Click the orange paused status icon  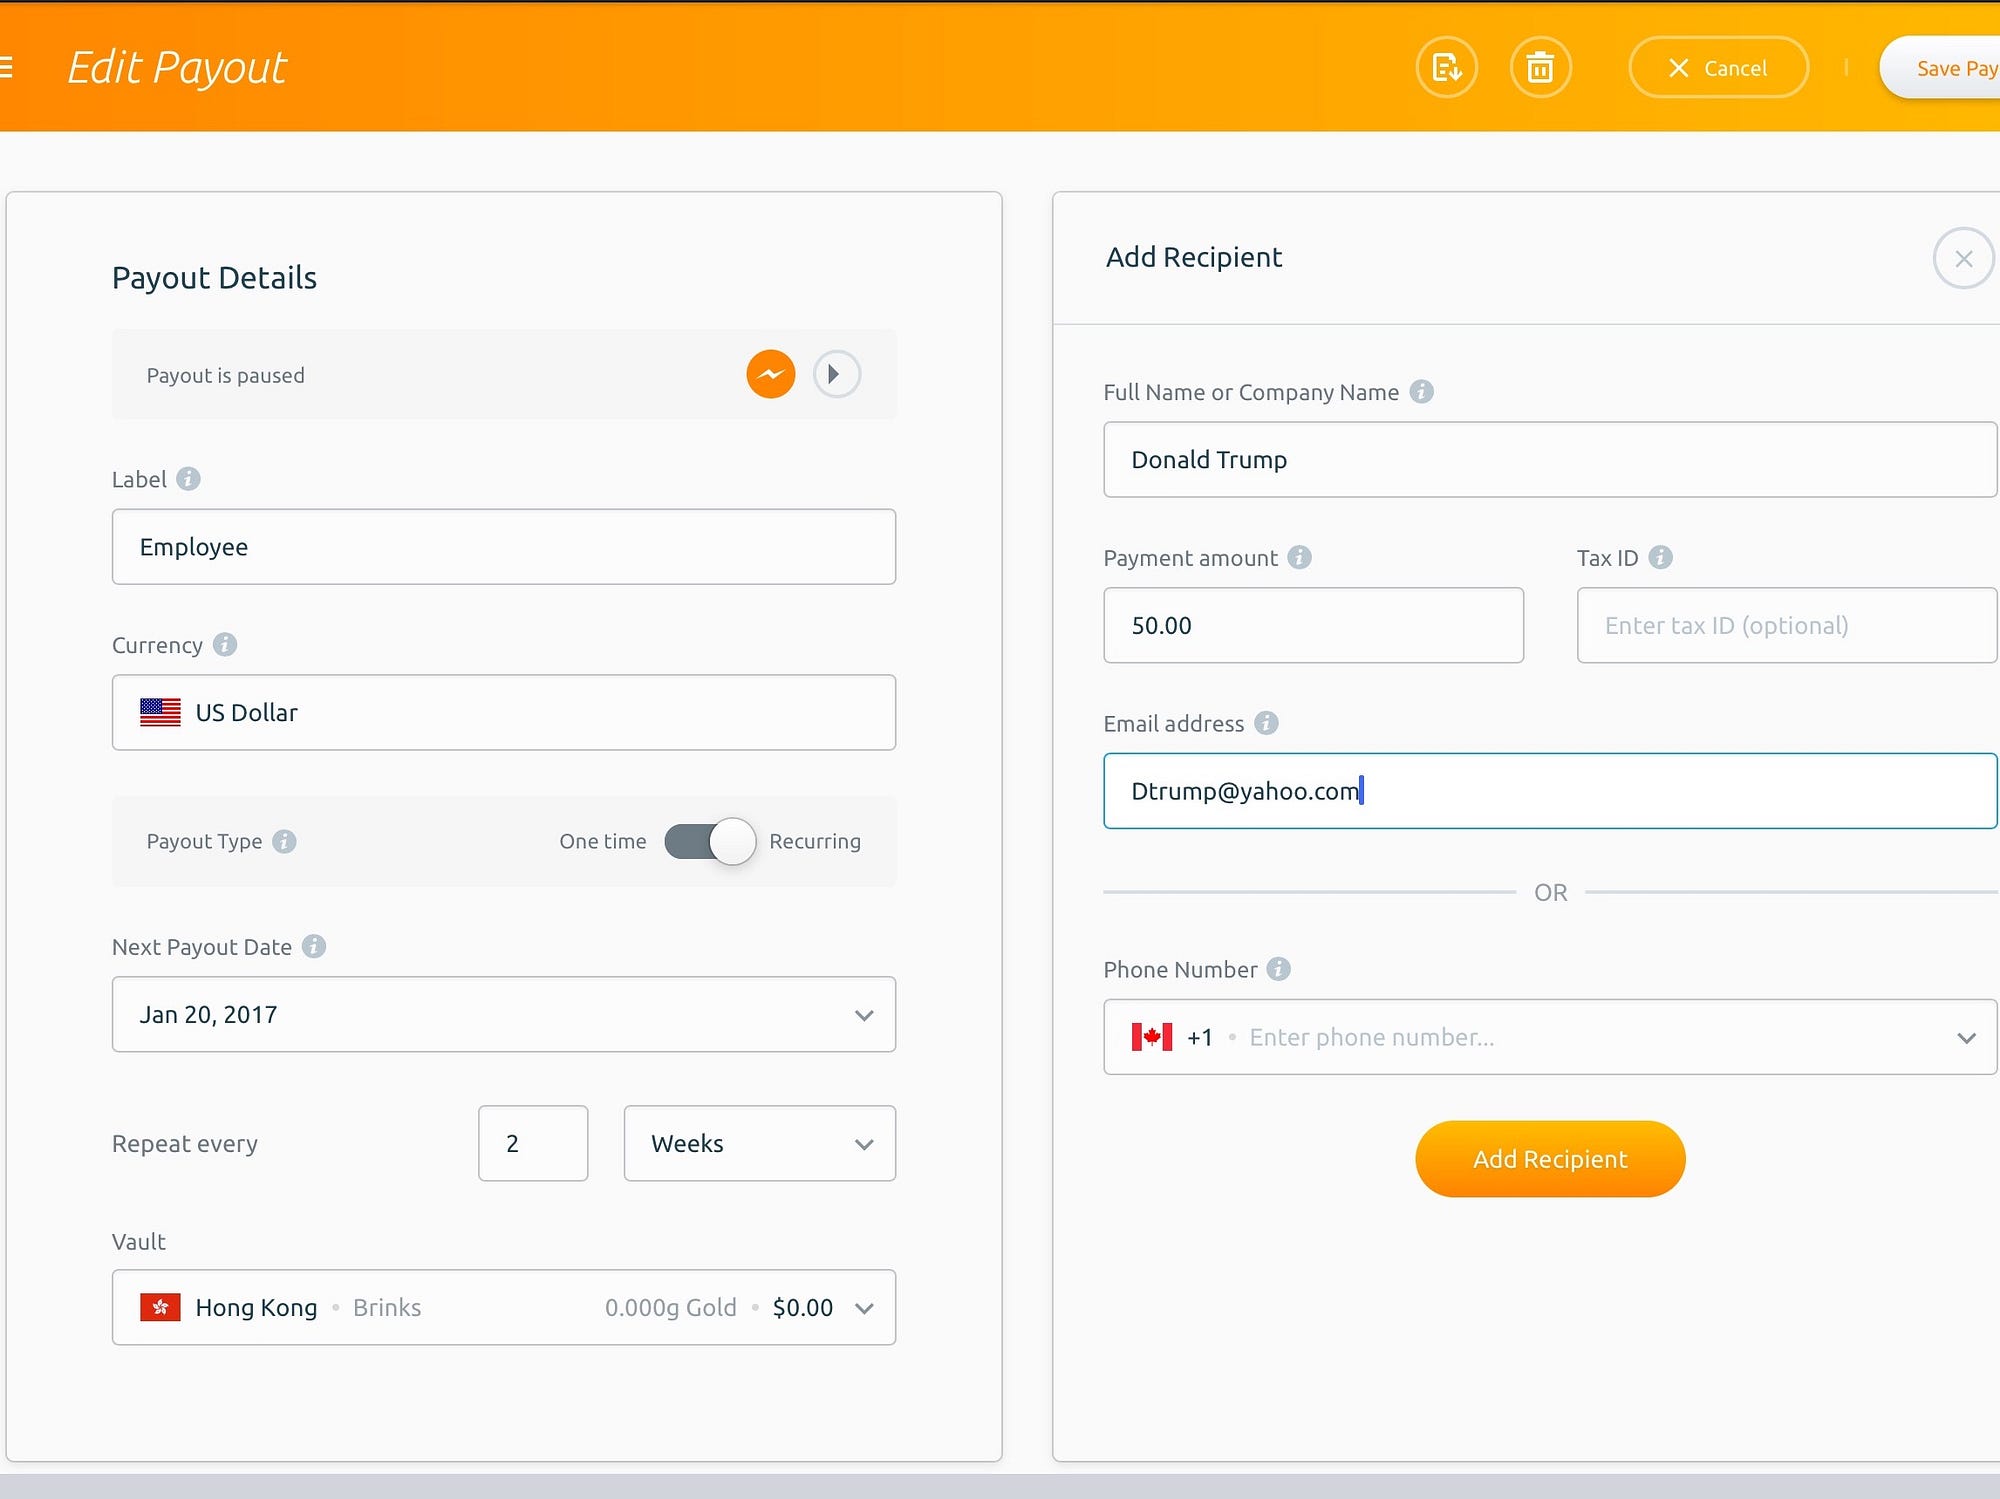[x=770, y=375]
